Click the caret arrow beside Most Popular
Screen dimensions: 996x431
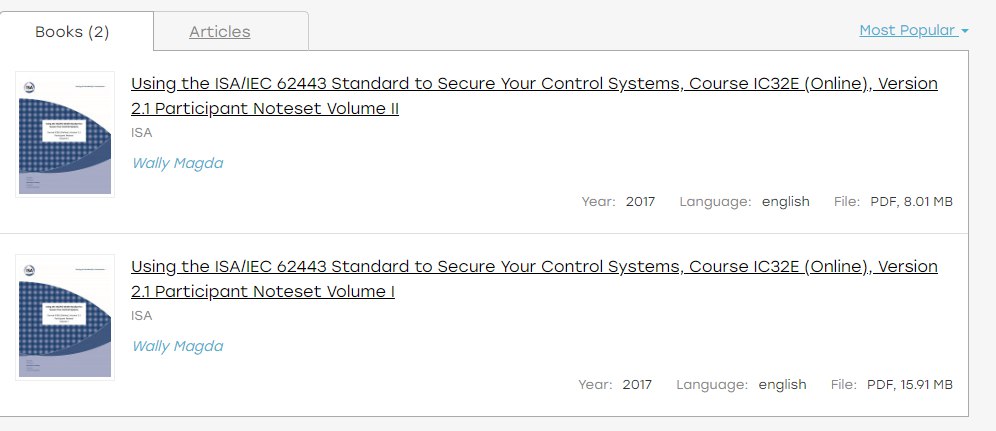click(x=965, y=31)
